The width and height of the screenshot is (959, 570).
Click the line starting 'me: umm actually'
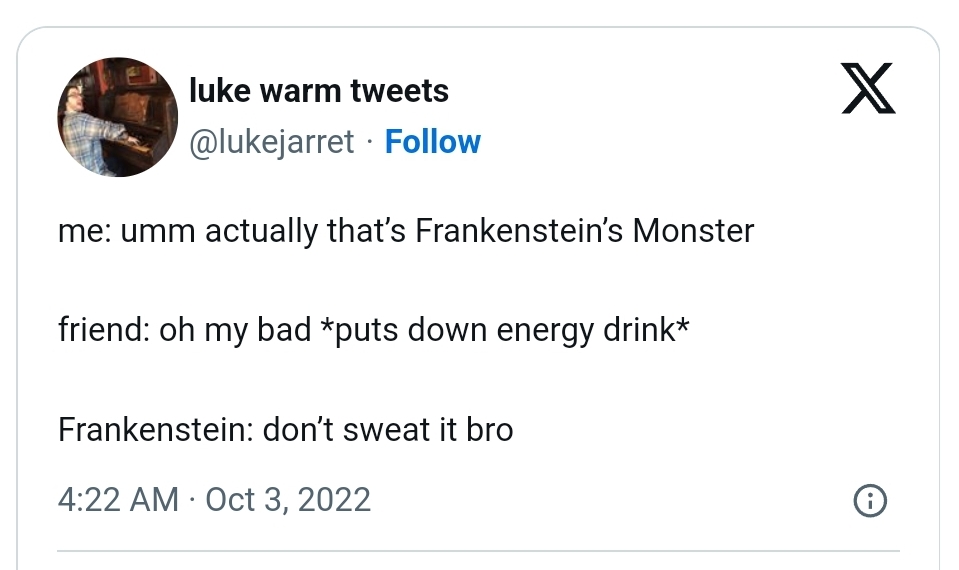tap(406, 231)
